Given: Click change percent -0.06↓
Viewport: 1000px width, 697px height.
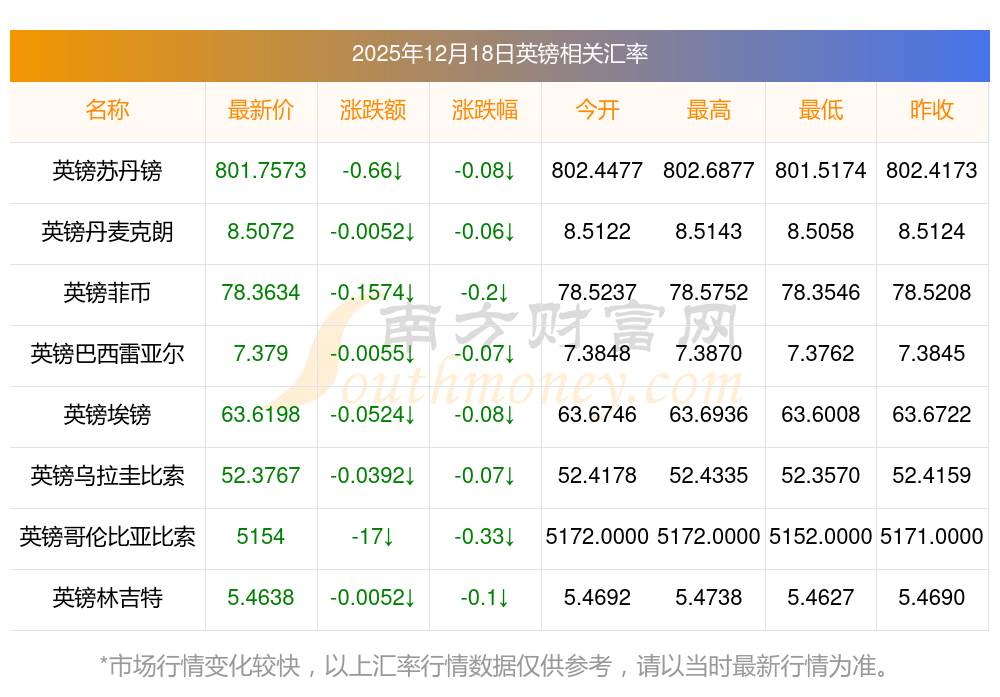Looking at the screenshot, I should 485,231.
